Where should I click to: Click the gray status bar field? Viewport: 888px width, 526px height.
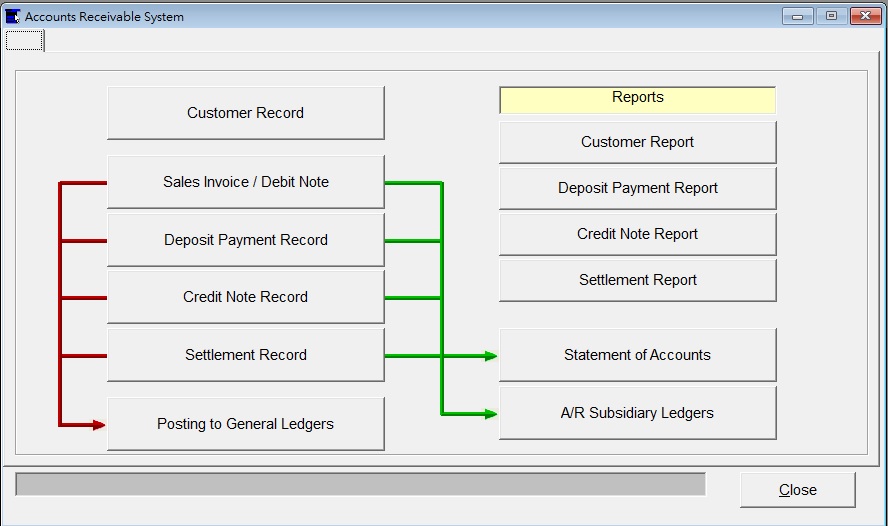click(x=361, y=484)
